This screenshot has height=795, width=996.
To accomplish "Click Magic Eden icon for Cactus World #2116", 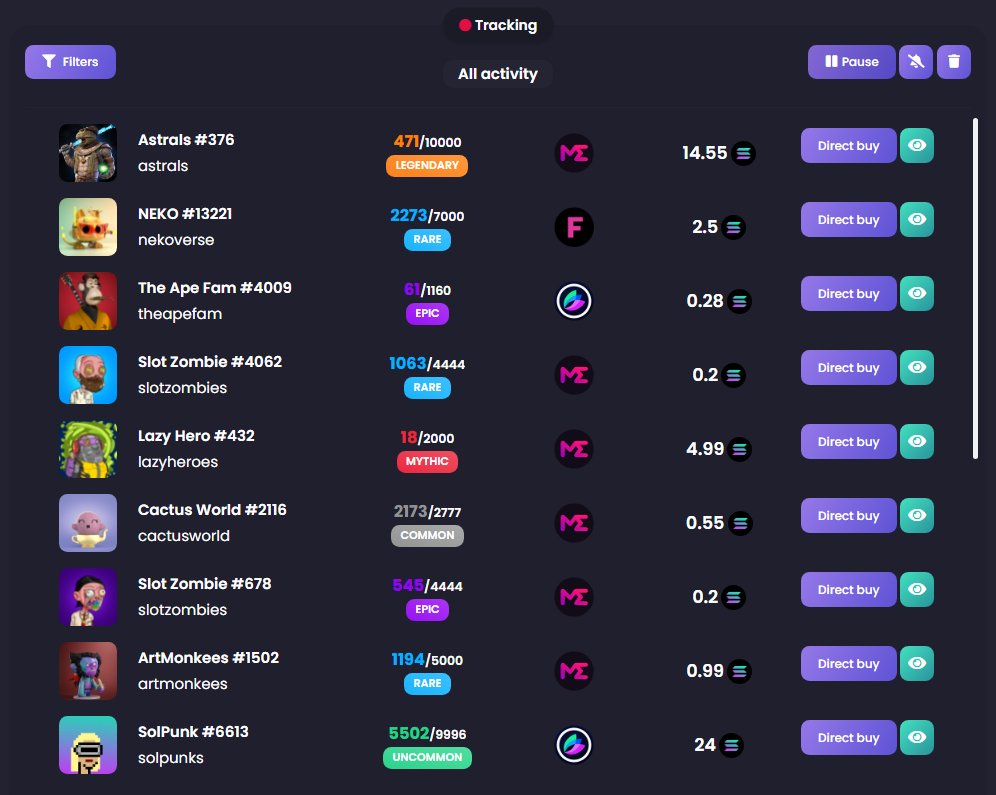I will tap(574, 523).
